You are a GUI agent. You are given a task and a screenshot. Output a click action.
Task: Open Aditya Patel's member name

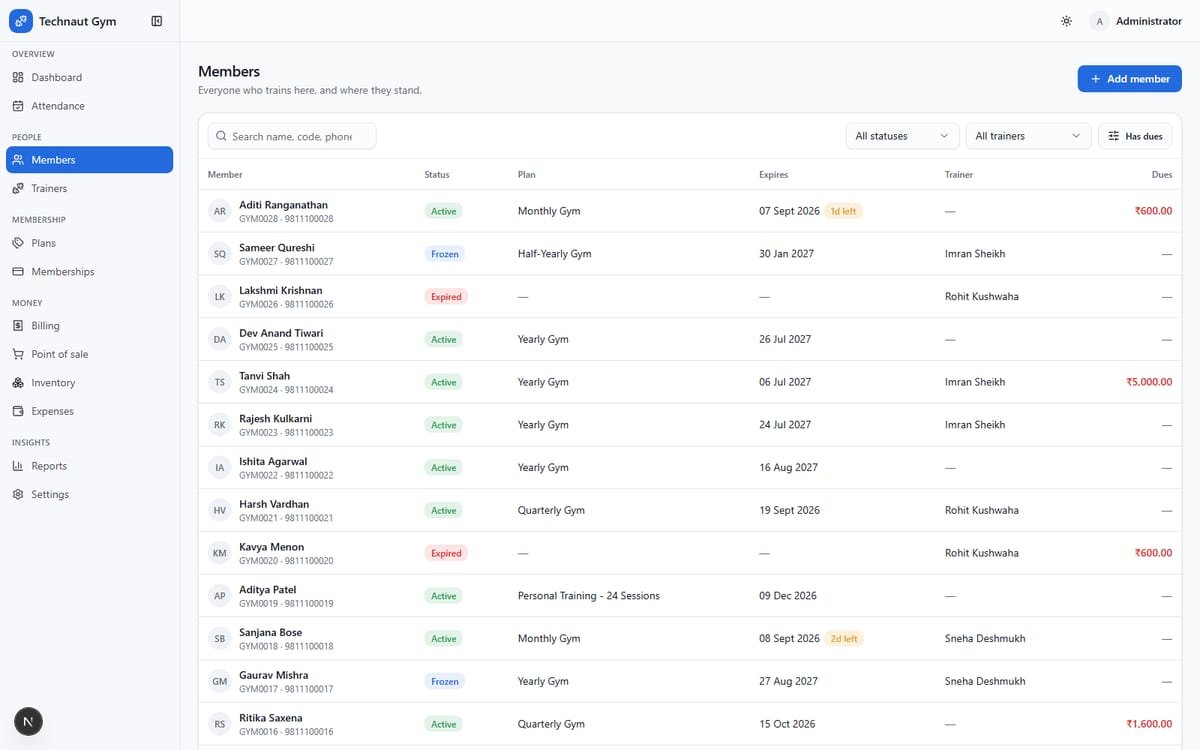pyautogui.click(x=267, y=590)
